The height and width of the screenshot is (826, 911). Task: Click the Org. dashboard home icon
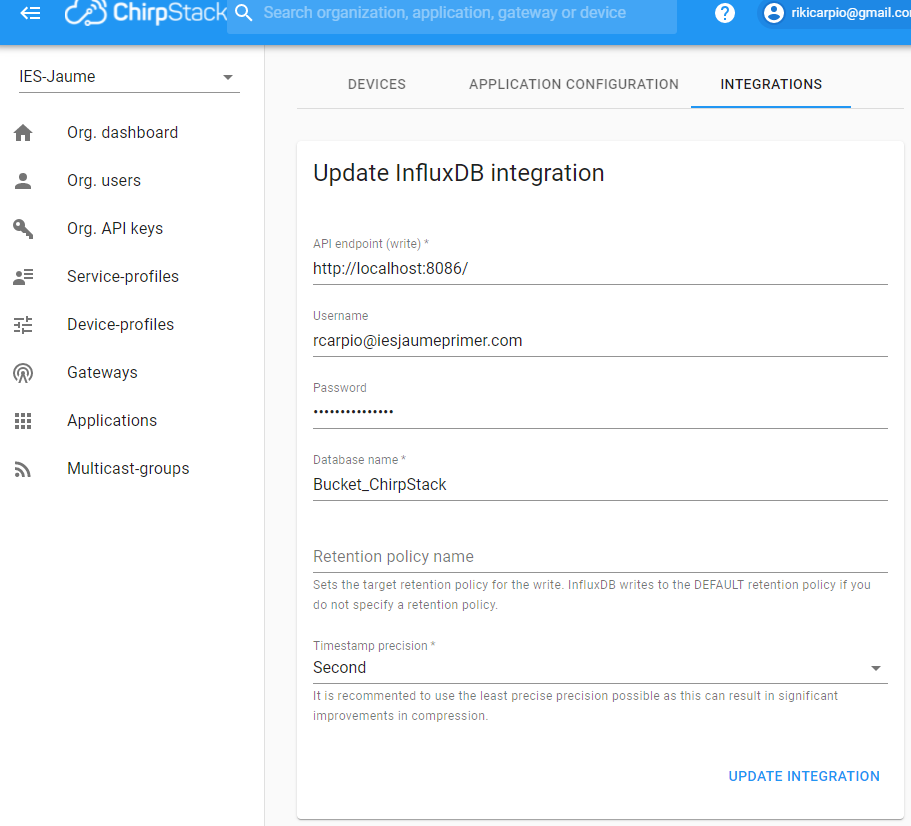(23, 132)
